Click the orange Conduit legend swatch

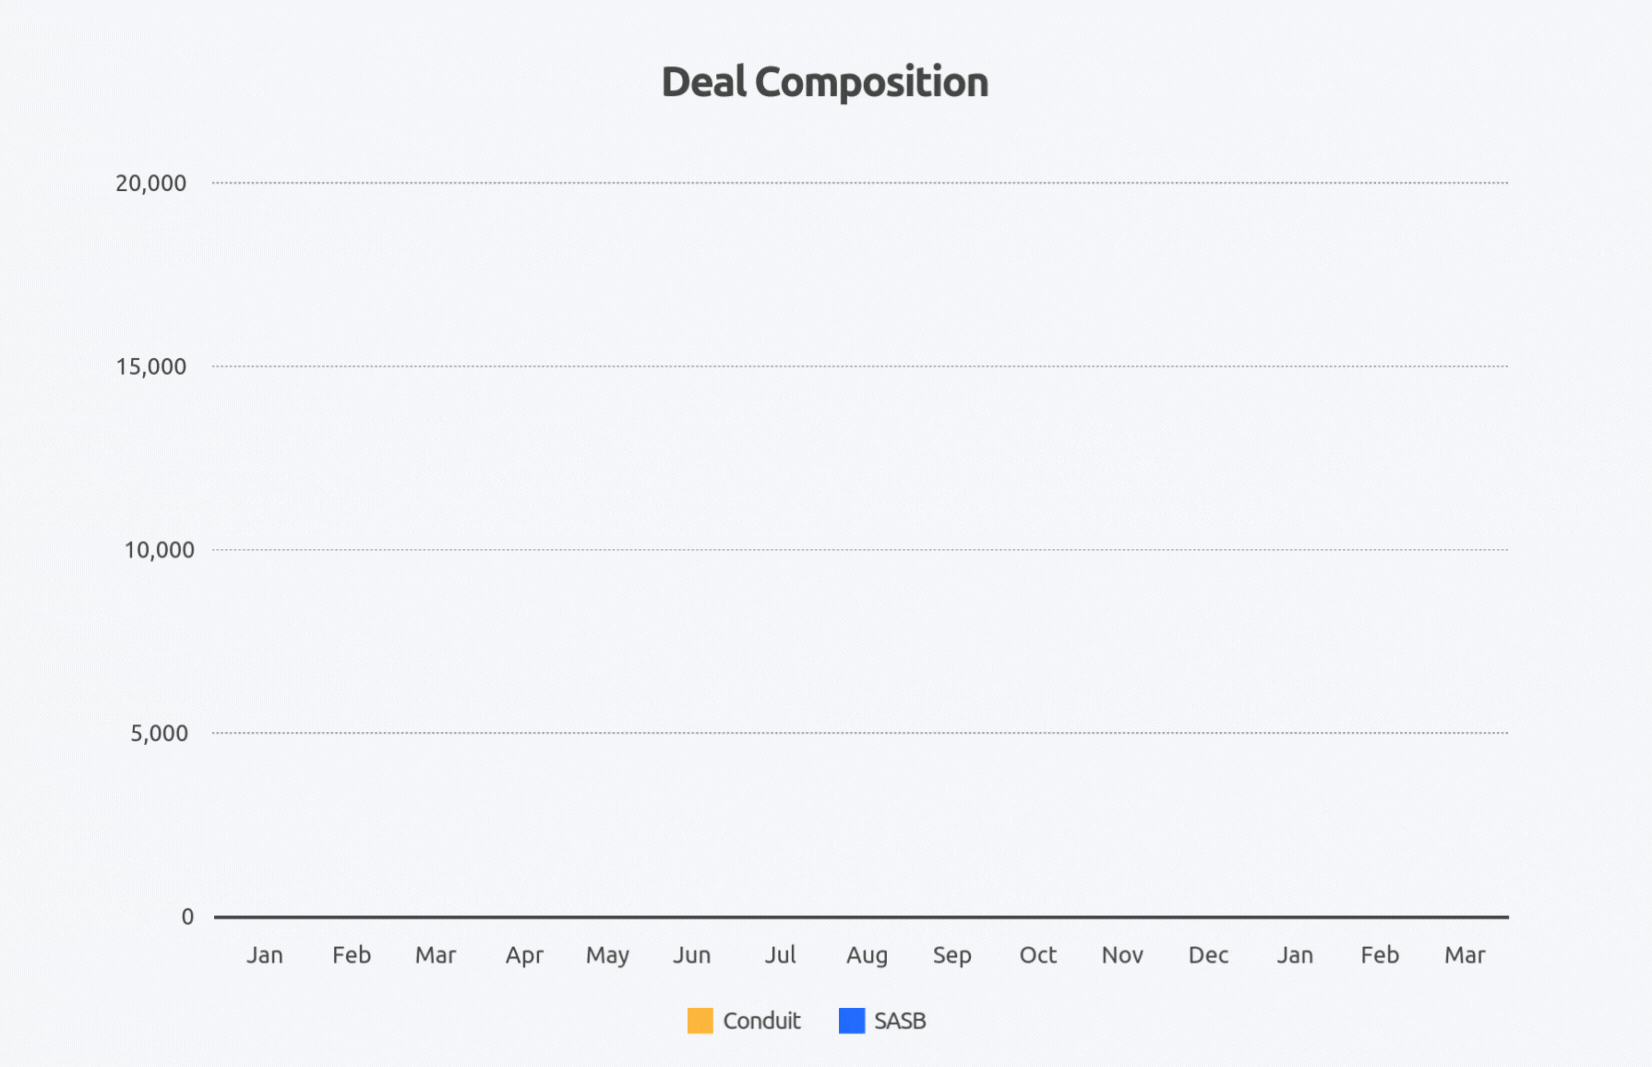(700, 1021)
